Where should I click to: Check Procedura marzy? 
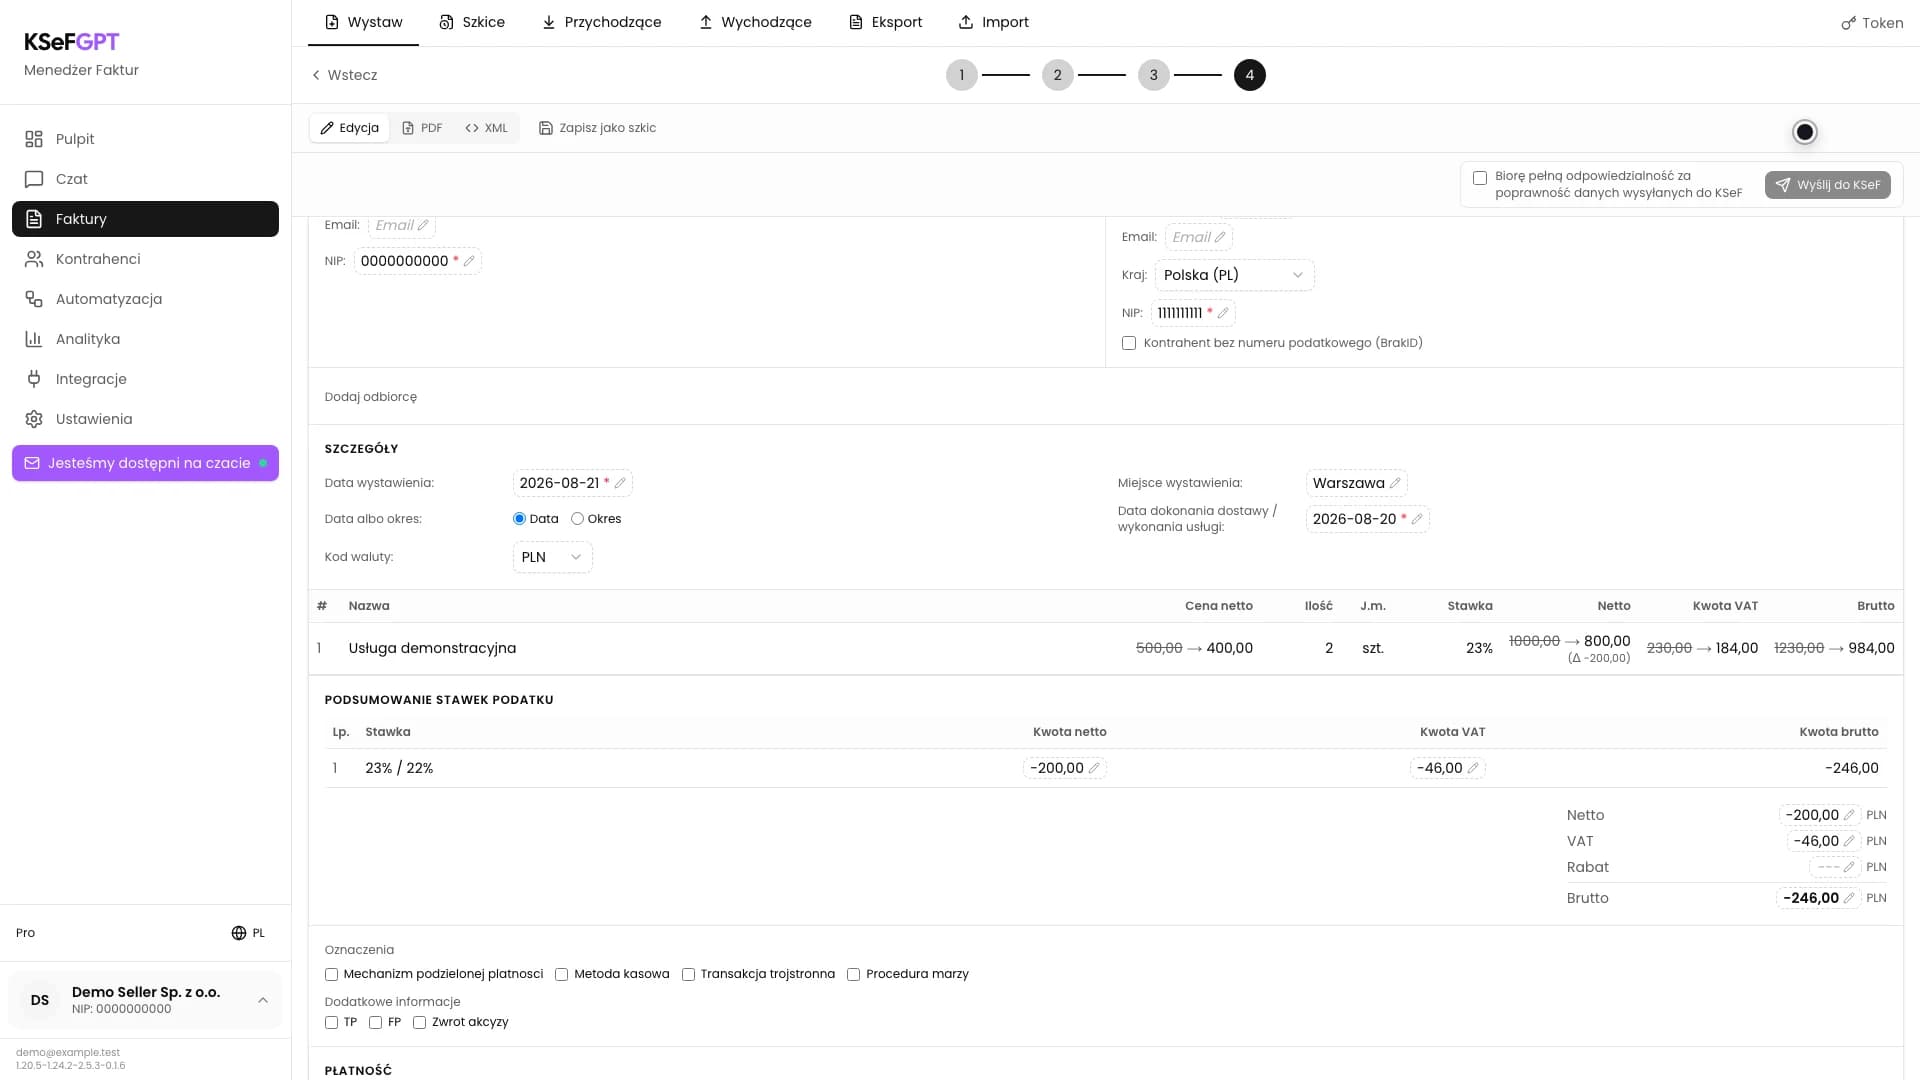coord(853,974)
